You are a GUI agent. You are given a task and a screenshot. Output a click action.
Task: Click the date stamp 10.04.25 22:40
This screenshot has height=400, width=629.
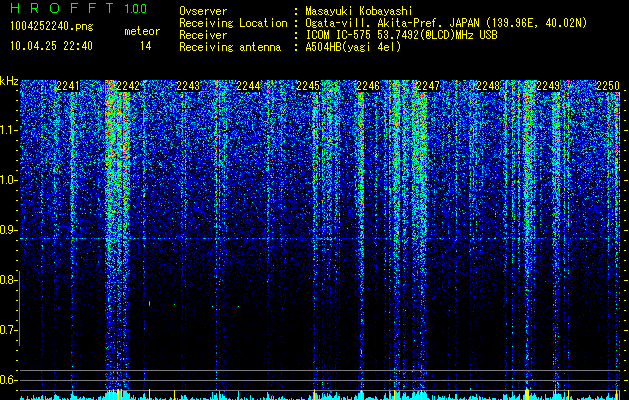pyautogui.click(x=51, y=46)
